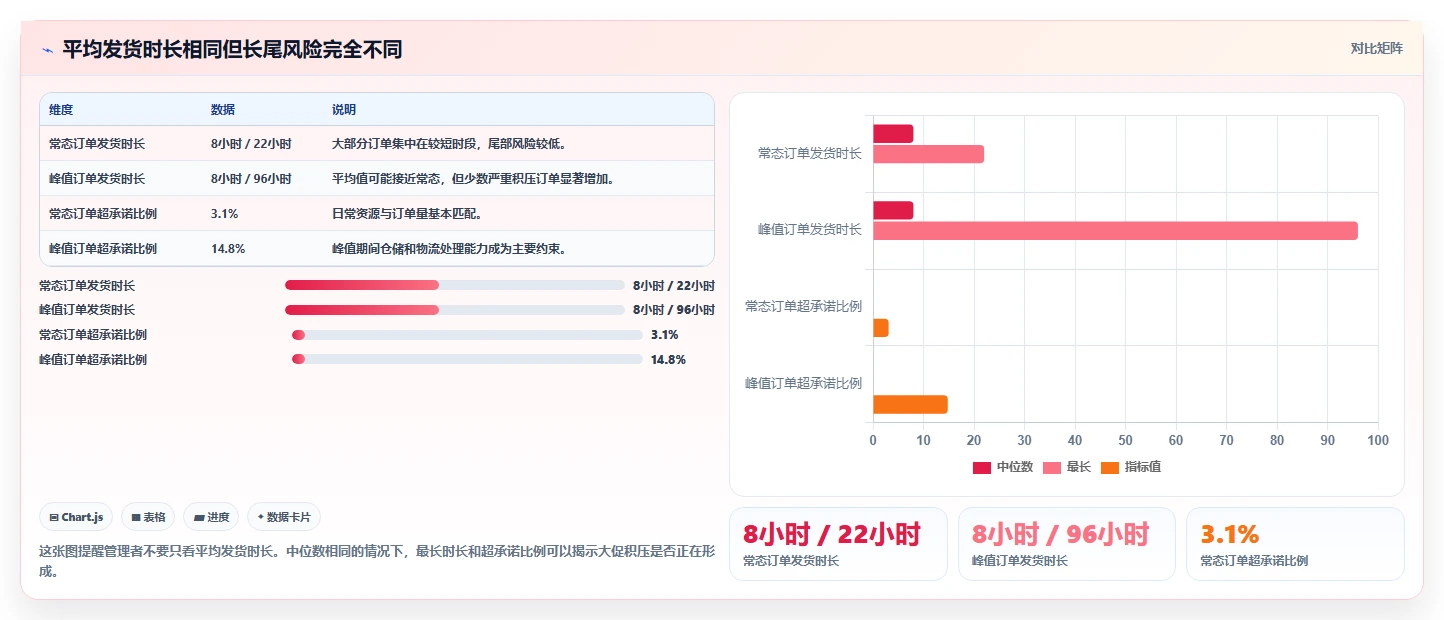The image size is (1444, 620).
Task: Click the 96-hour longest bar for 峰值订单发货时长
Action: tap(1115, 231)
